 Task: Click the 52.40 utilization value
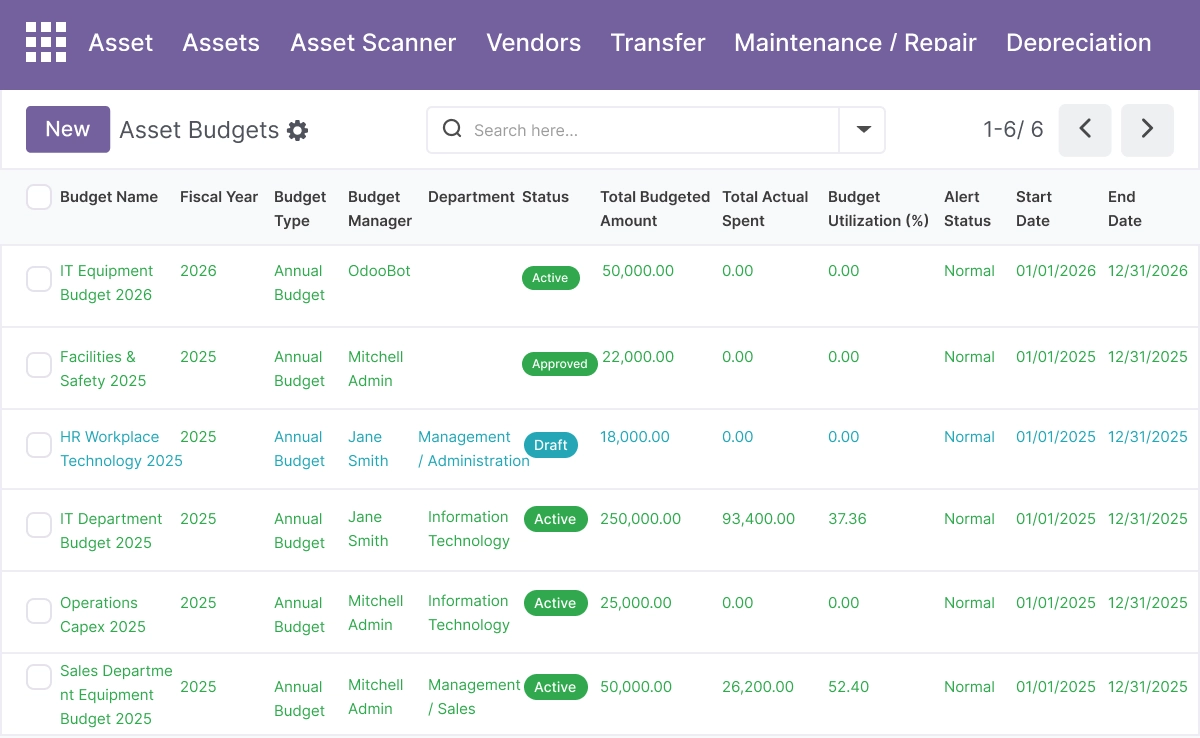[x=848, y=687]
